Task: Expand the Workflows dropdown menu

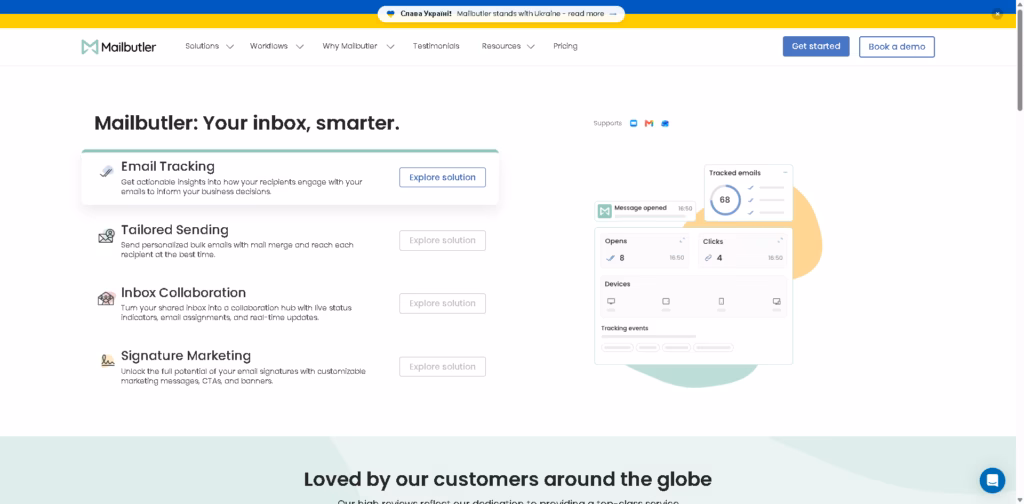Action: point(277,46)
